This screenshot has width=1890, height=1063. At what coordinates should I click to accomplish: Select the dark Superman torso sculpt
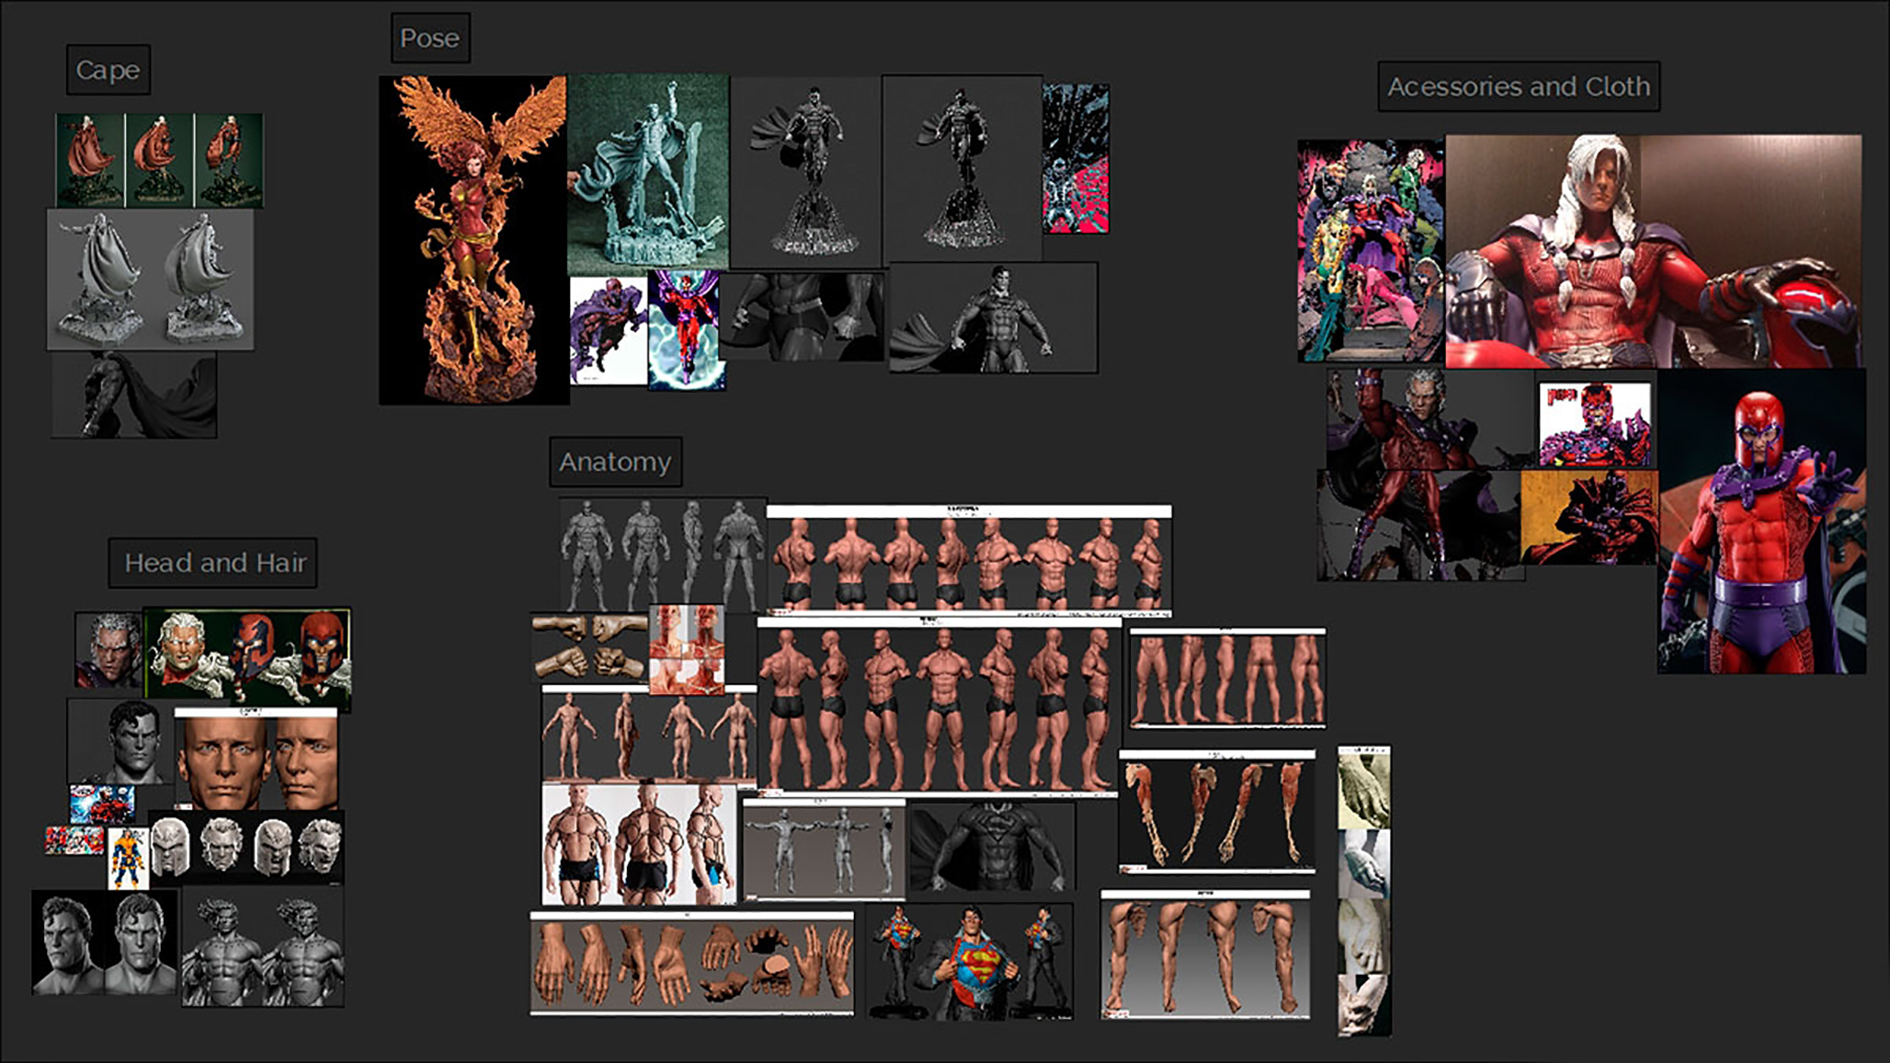(x=991, y=846)
